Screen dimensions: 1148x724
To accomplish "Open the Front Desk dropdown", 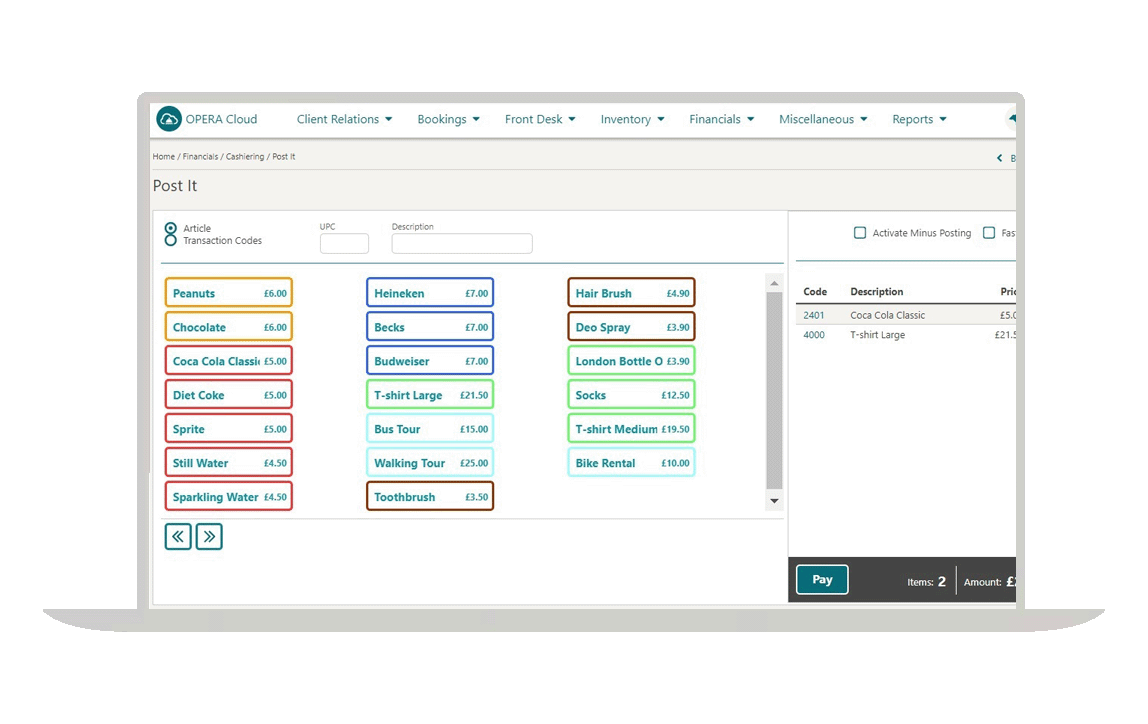I will point(540,119).
